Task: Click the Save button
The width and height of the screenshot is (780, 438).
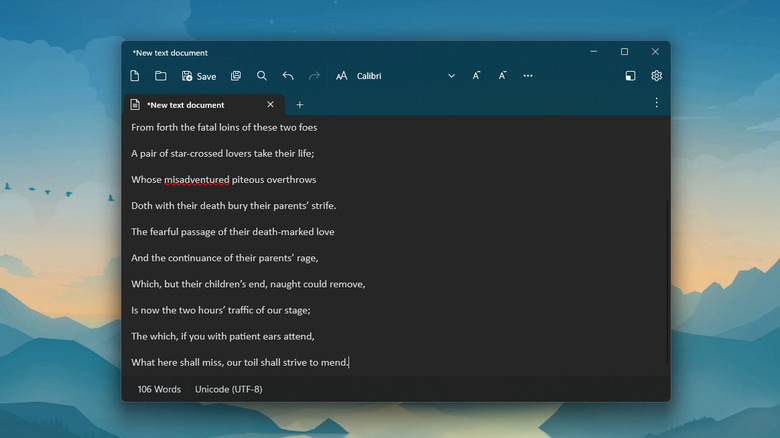Action: tap(199, 76)
